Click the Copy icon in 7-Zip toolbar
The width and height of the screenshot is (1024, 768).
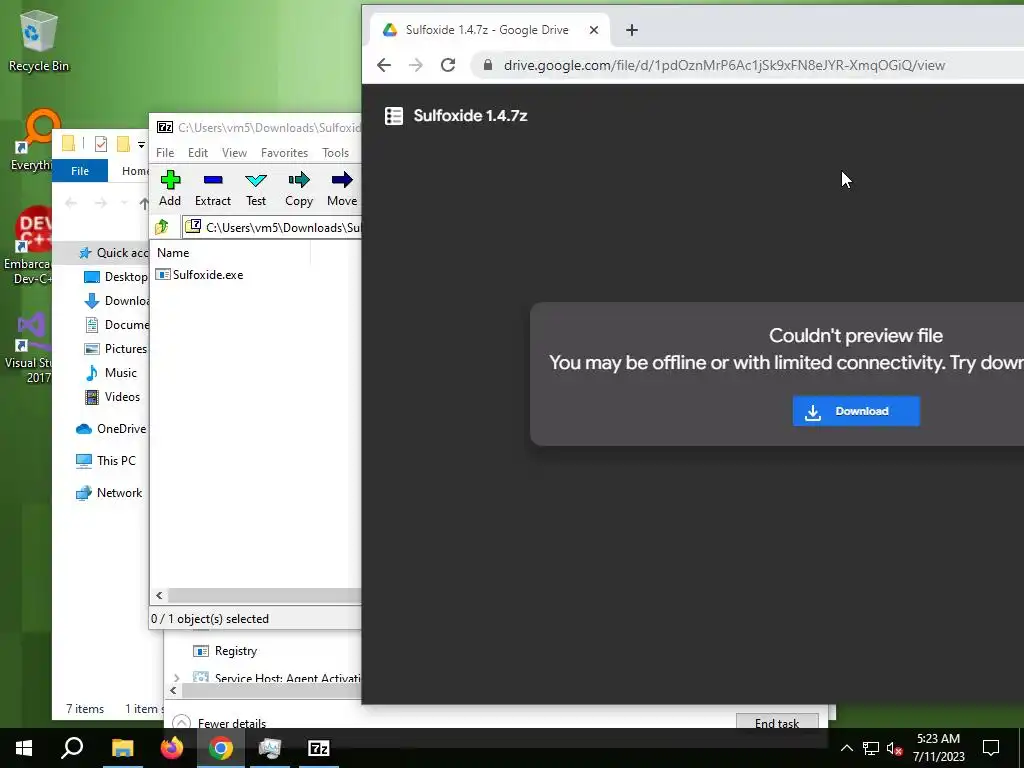[298, 189]
